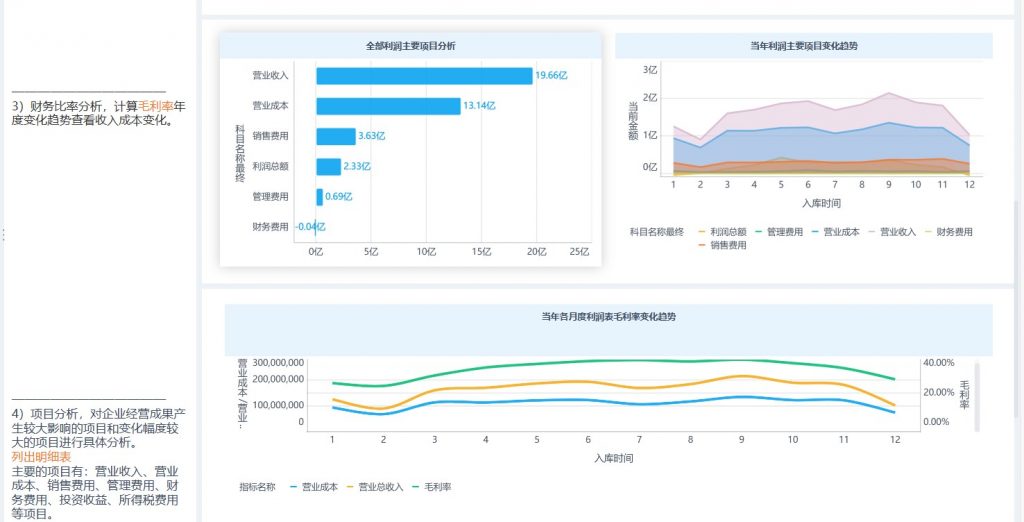Click the 13.14亿 value label

(479, 106)
